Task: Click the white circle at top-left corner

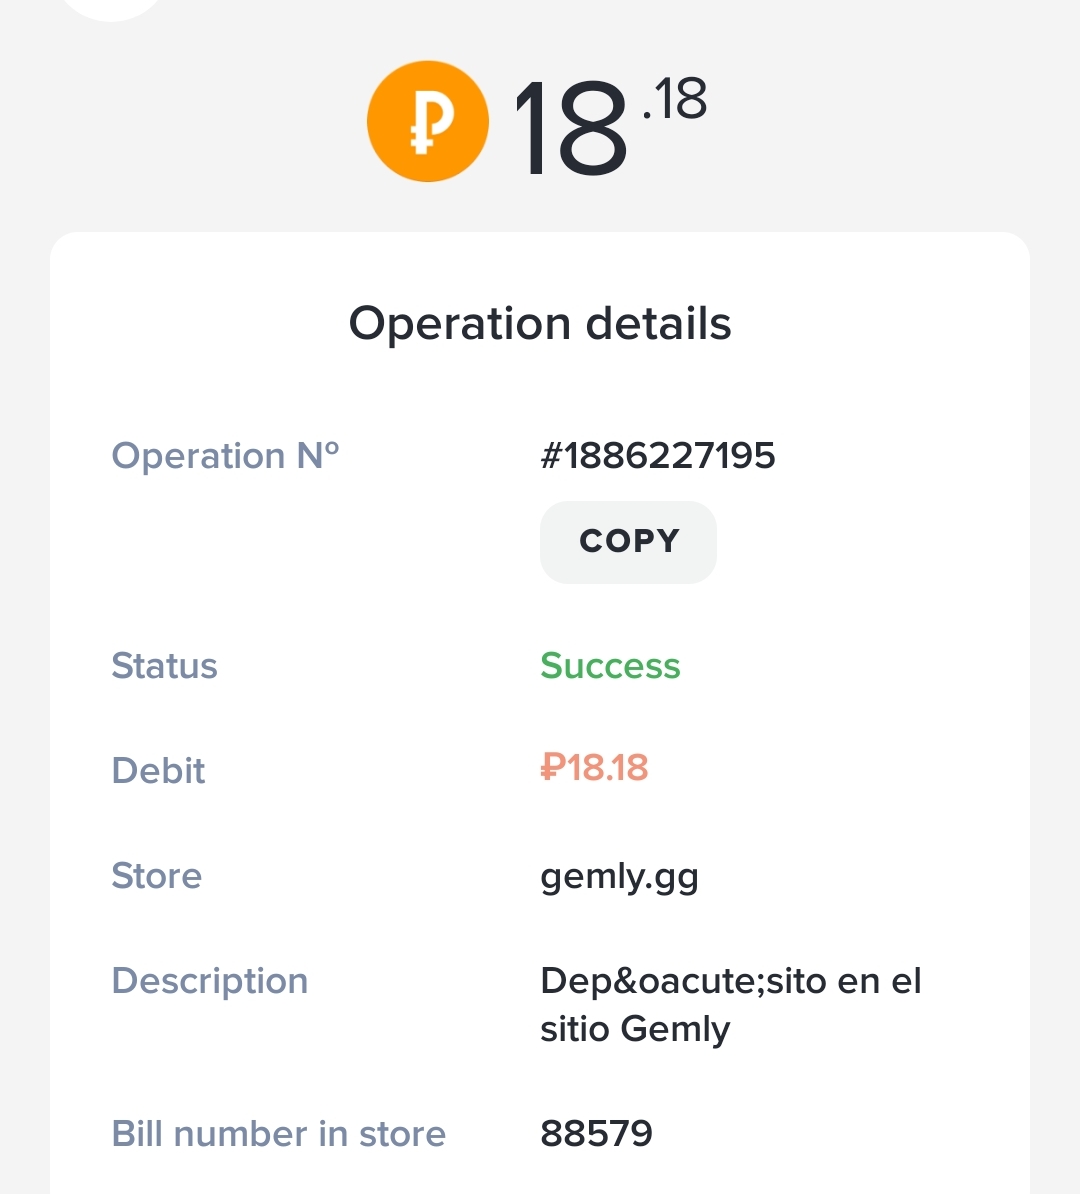Action: coord(110,8)
